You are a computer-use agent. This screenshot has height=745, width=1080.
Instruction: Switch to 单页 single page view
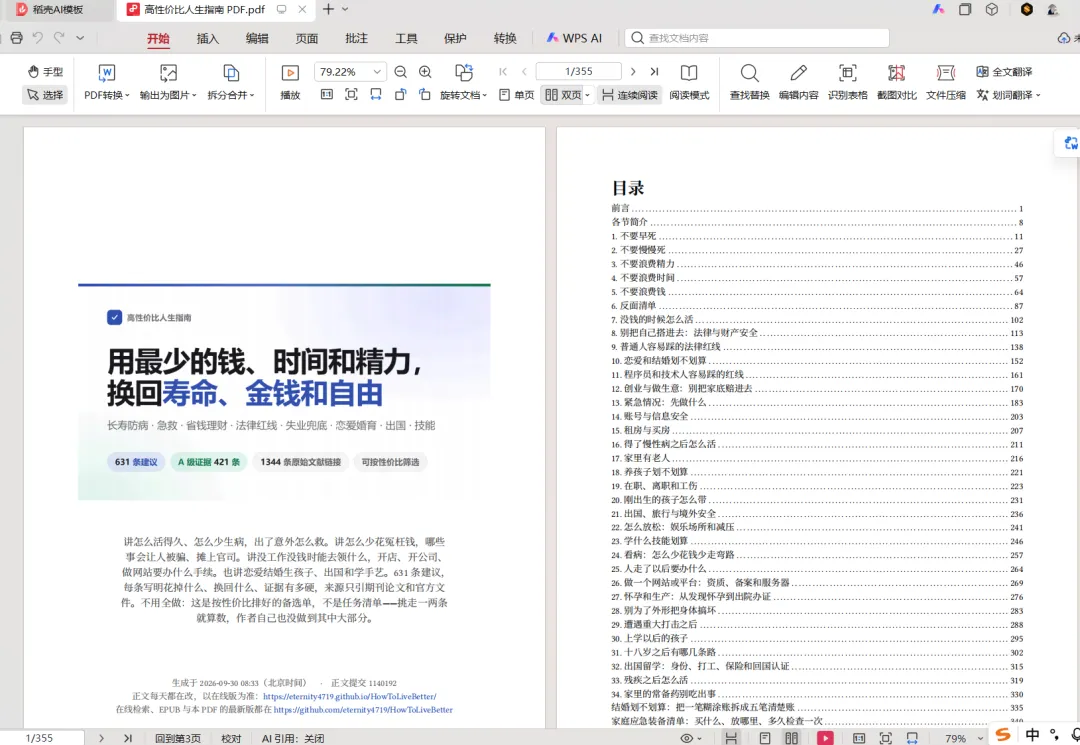point(517,95)
